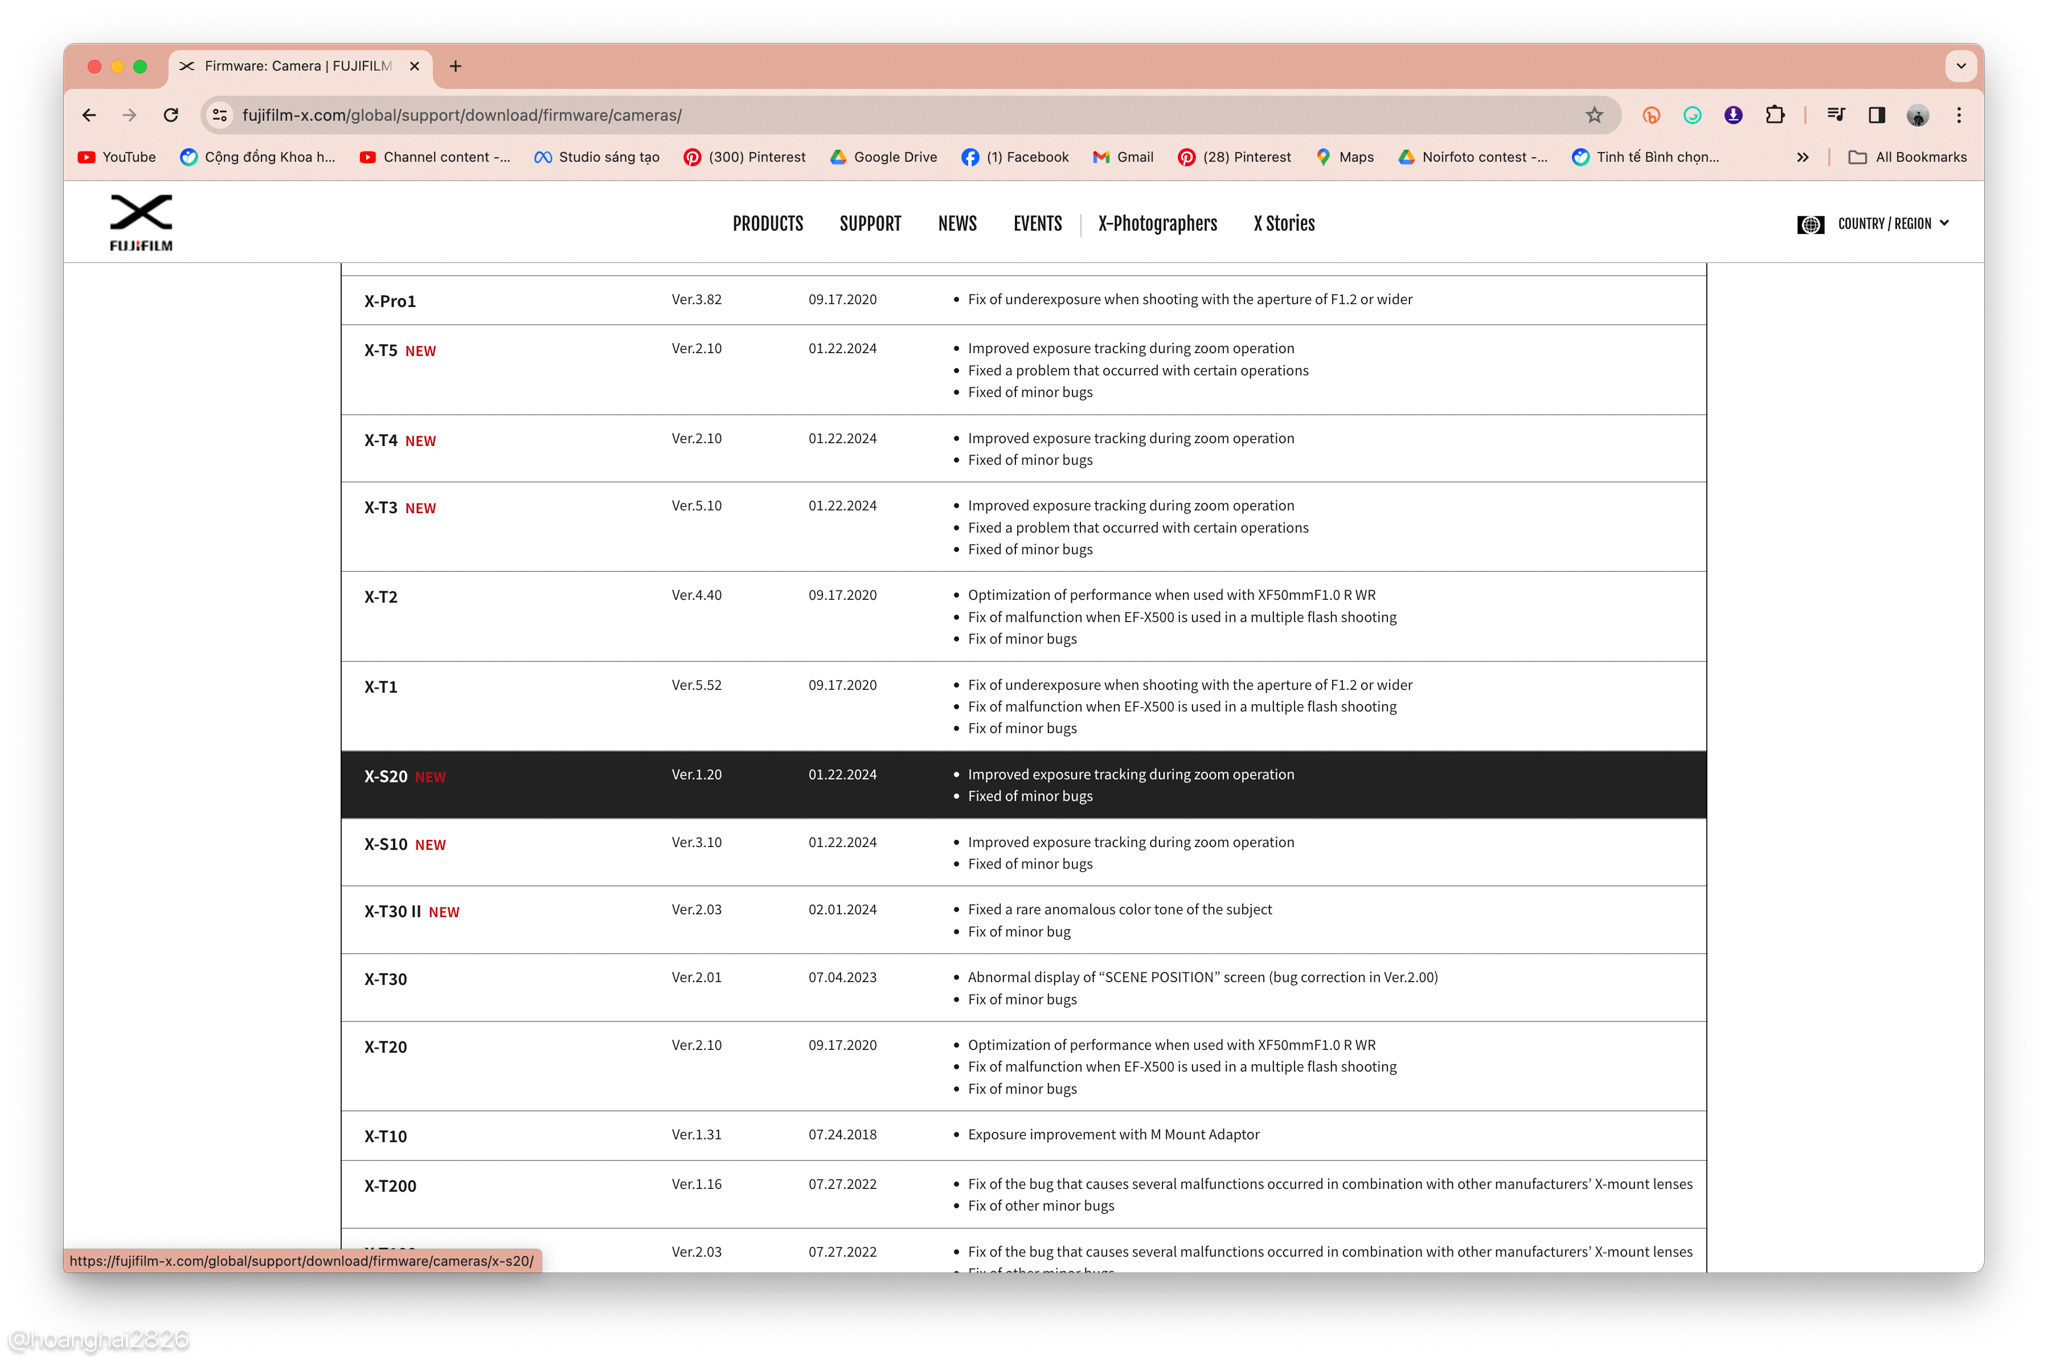Open X-T3 firmware link
Screen dimensions: 2048x1357
pos(1023,526)
